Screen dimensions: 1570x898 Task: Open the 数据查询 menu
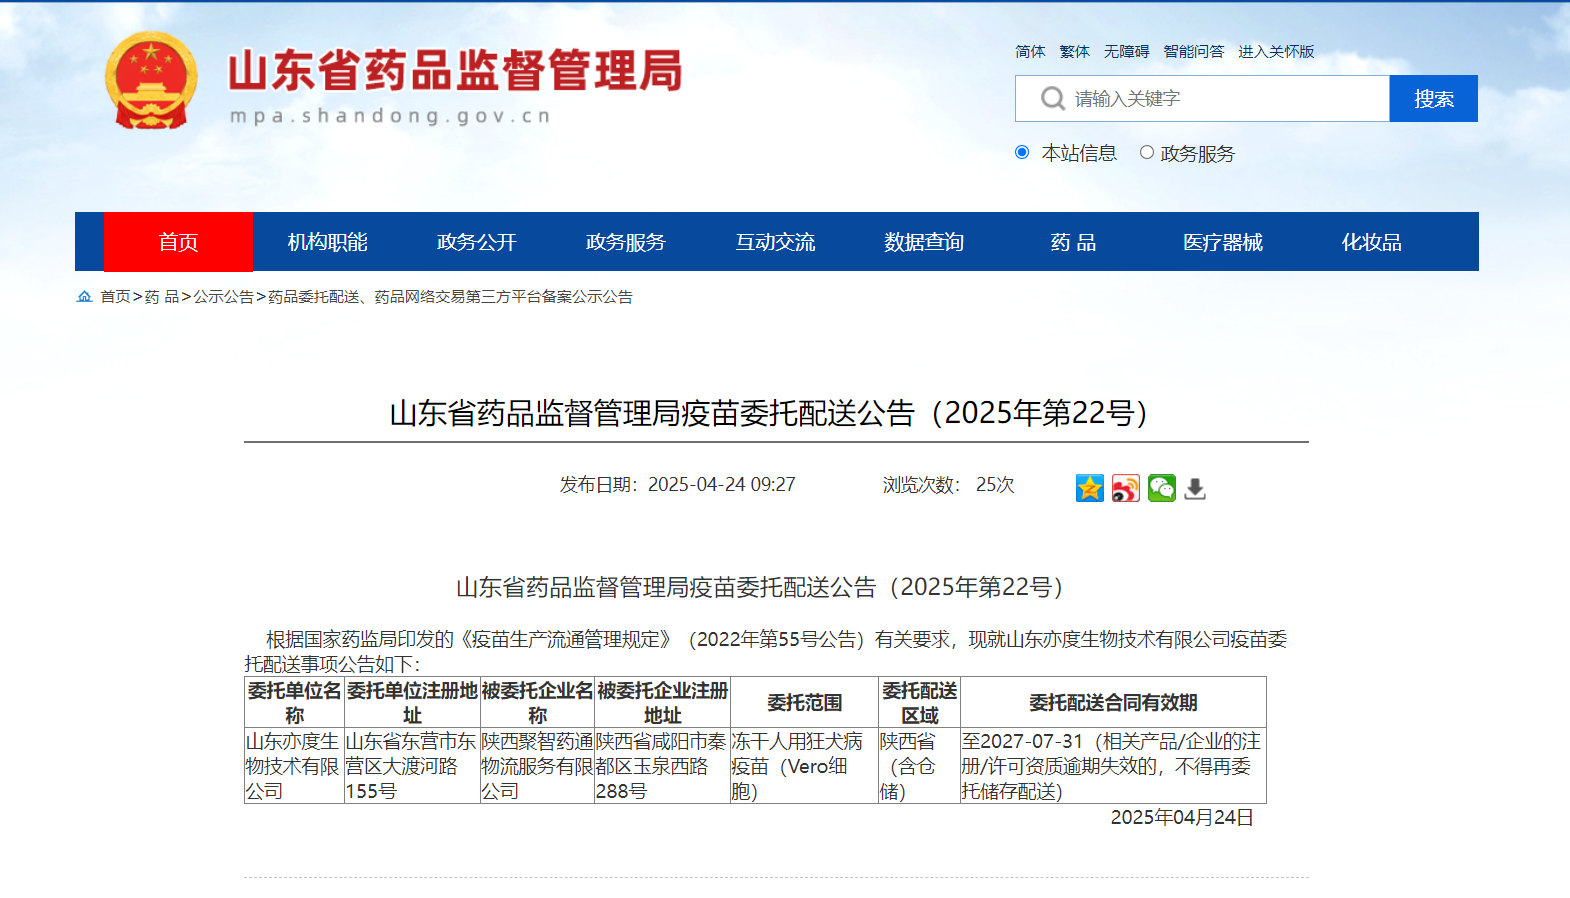924,242
